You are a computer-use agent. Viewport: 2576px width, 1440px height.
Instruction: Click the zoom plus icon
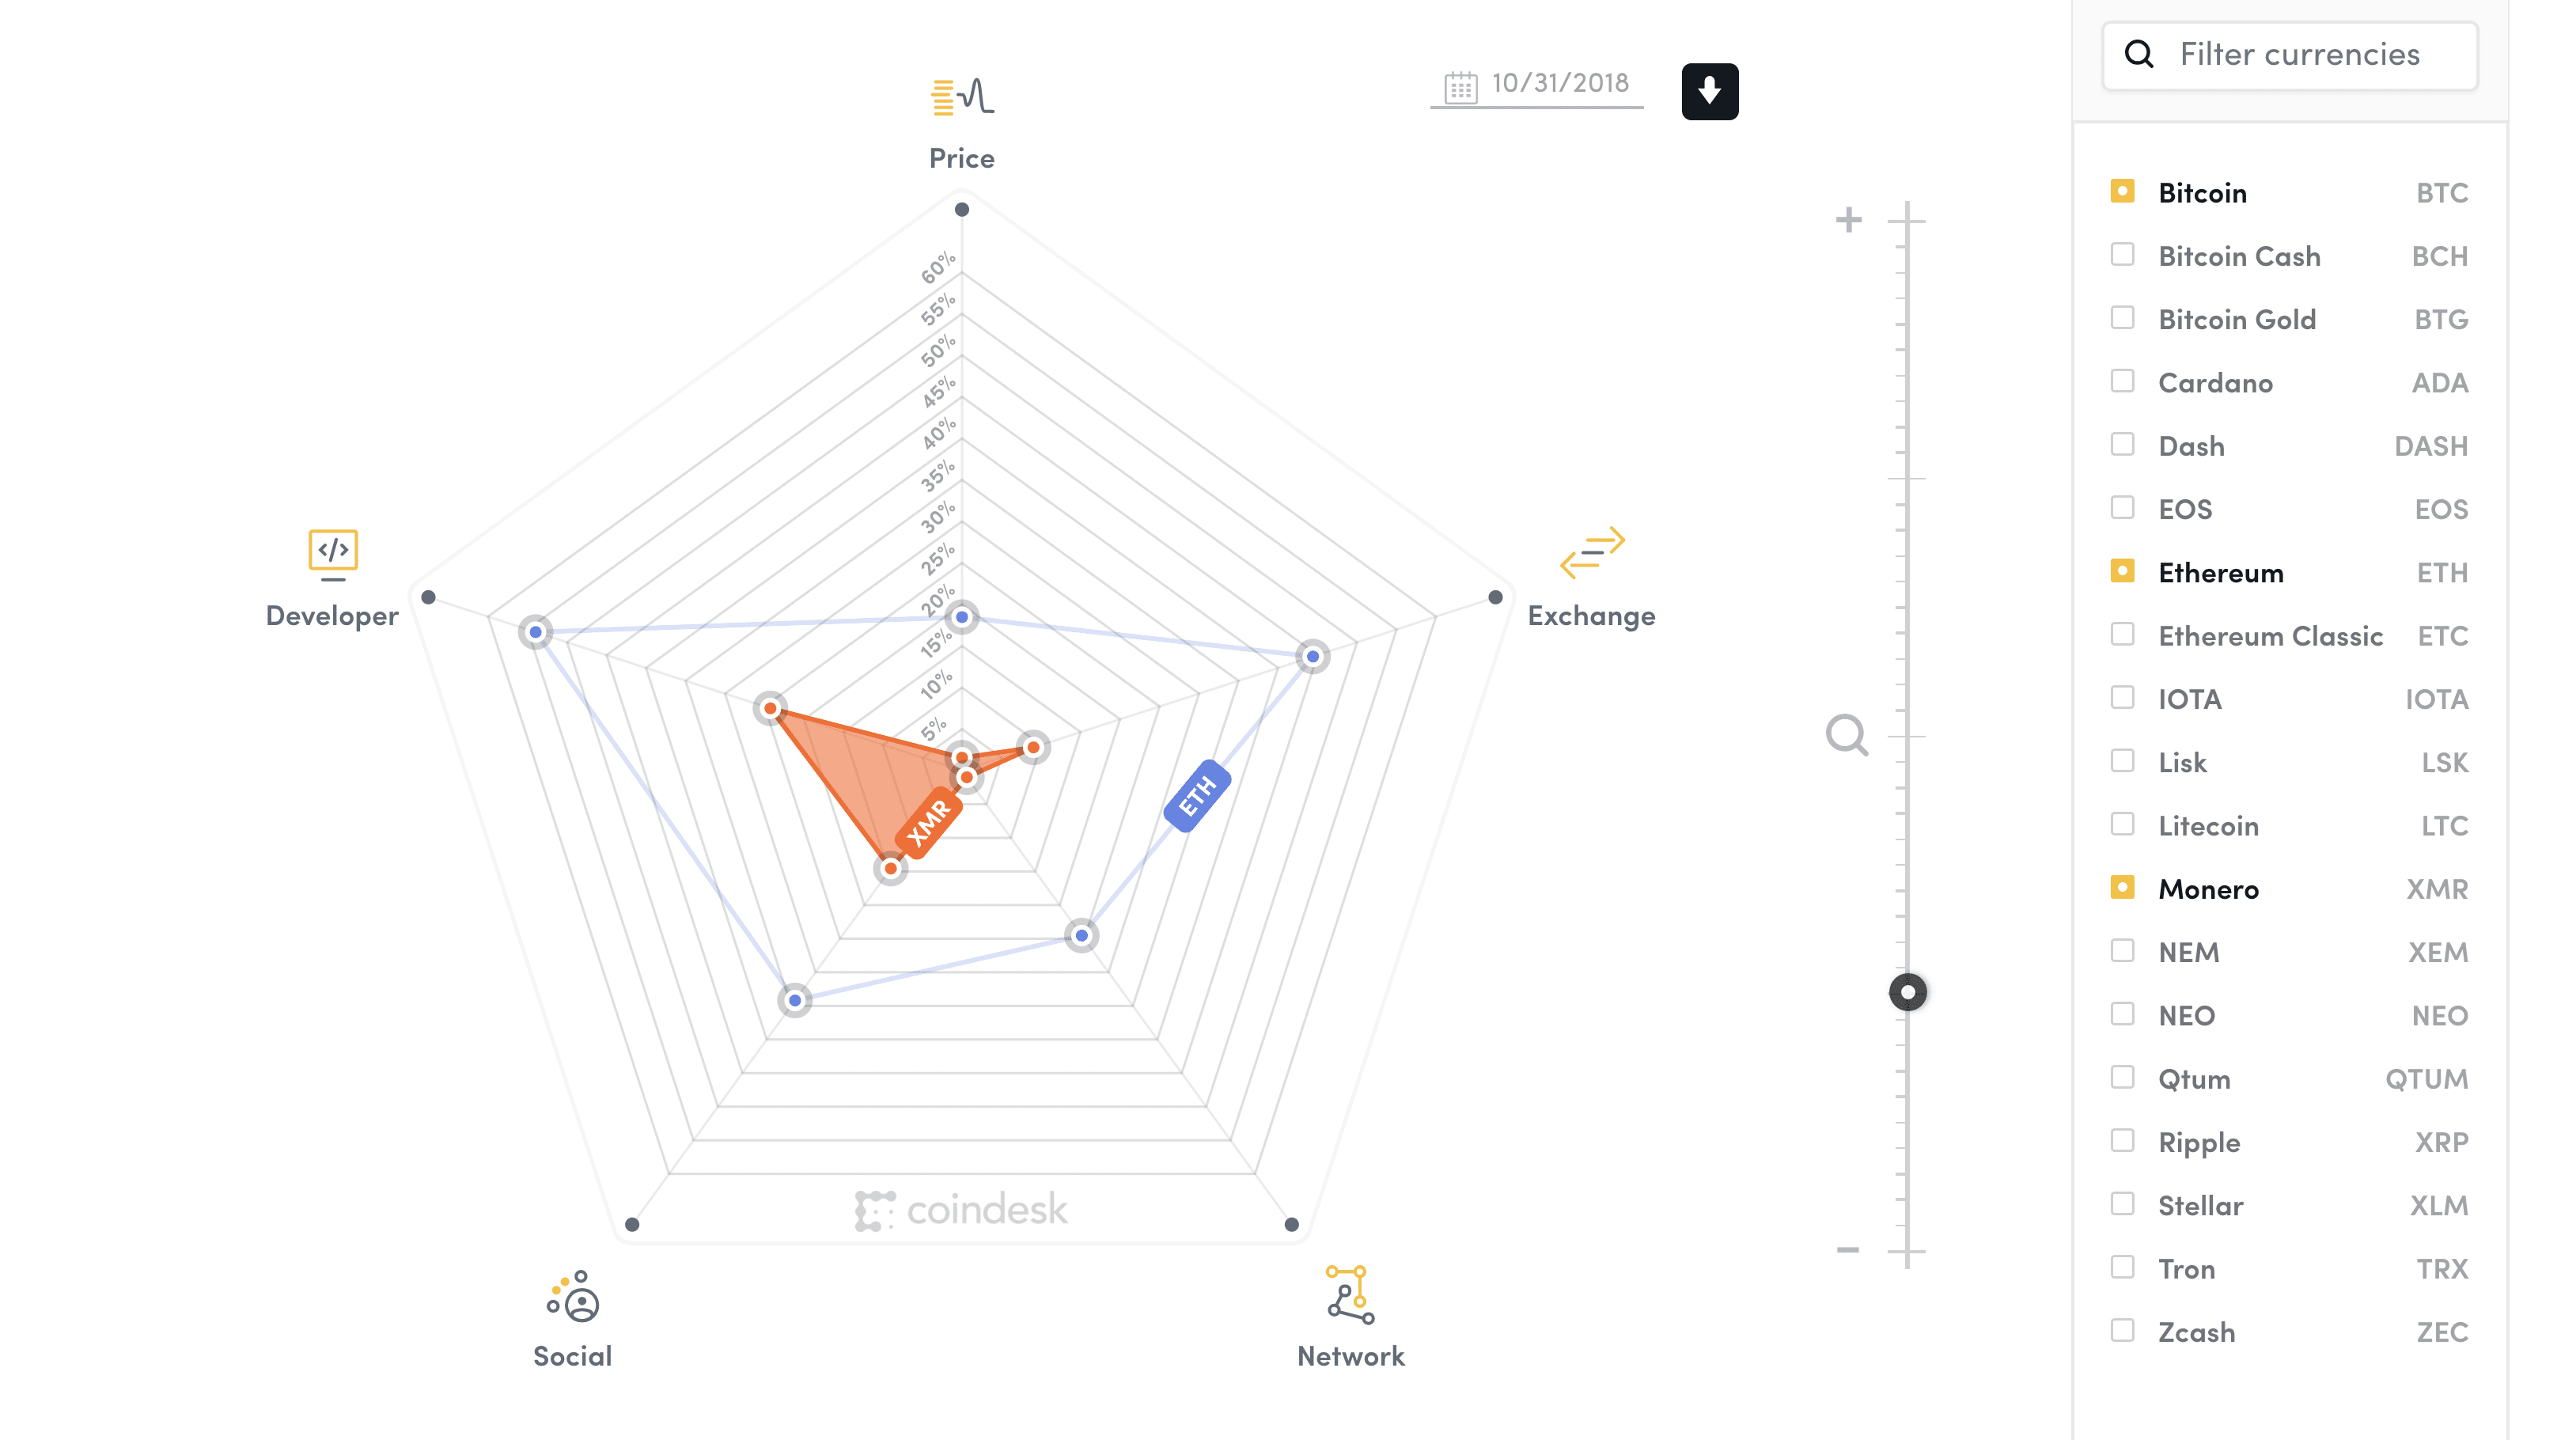pos(1849,220)
